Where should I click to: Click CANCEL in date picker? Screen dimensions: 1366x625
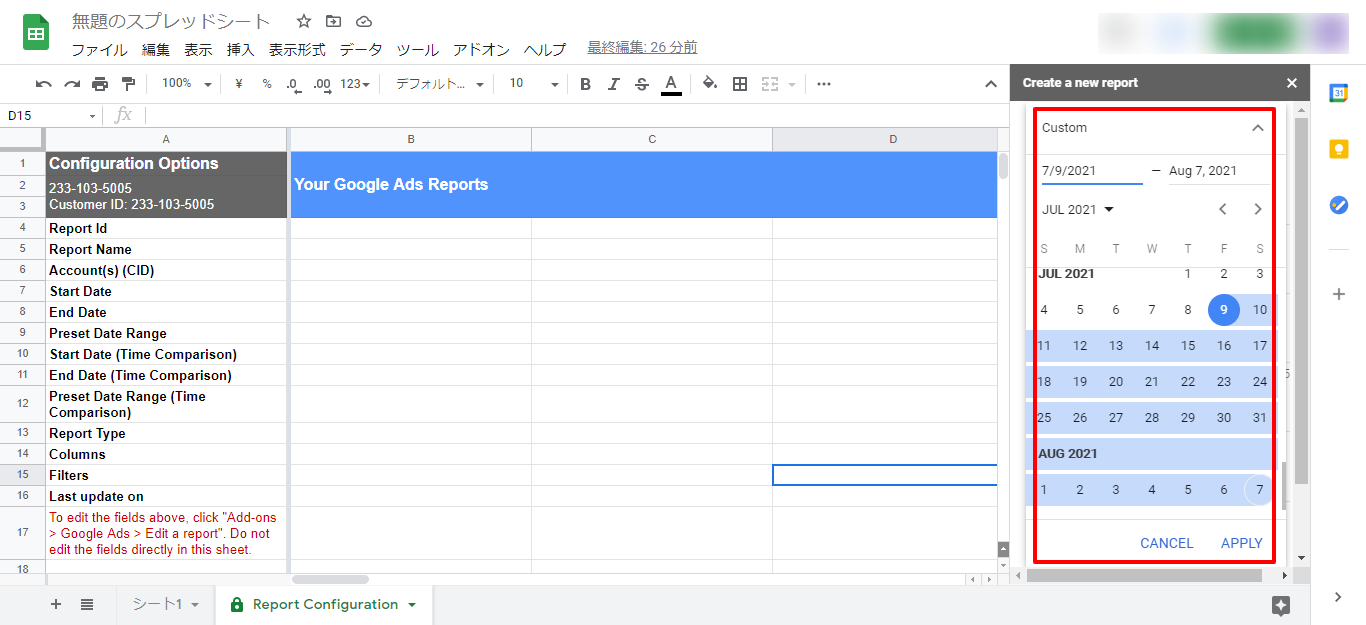(x=1166, y=543)
